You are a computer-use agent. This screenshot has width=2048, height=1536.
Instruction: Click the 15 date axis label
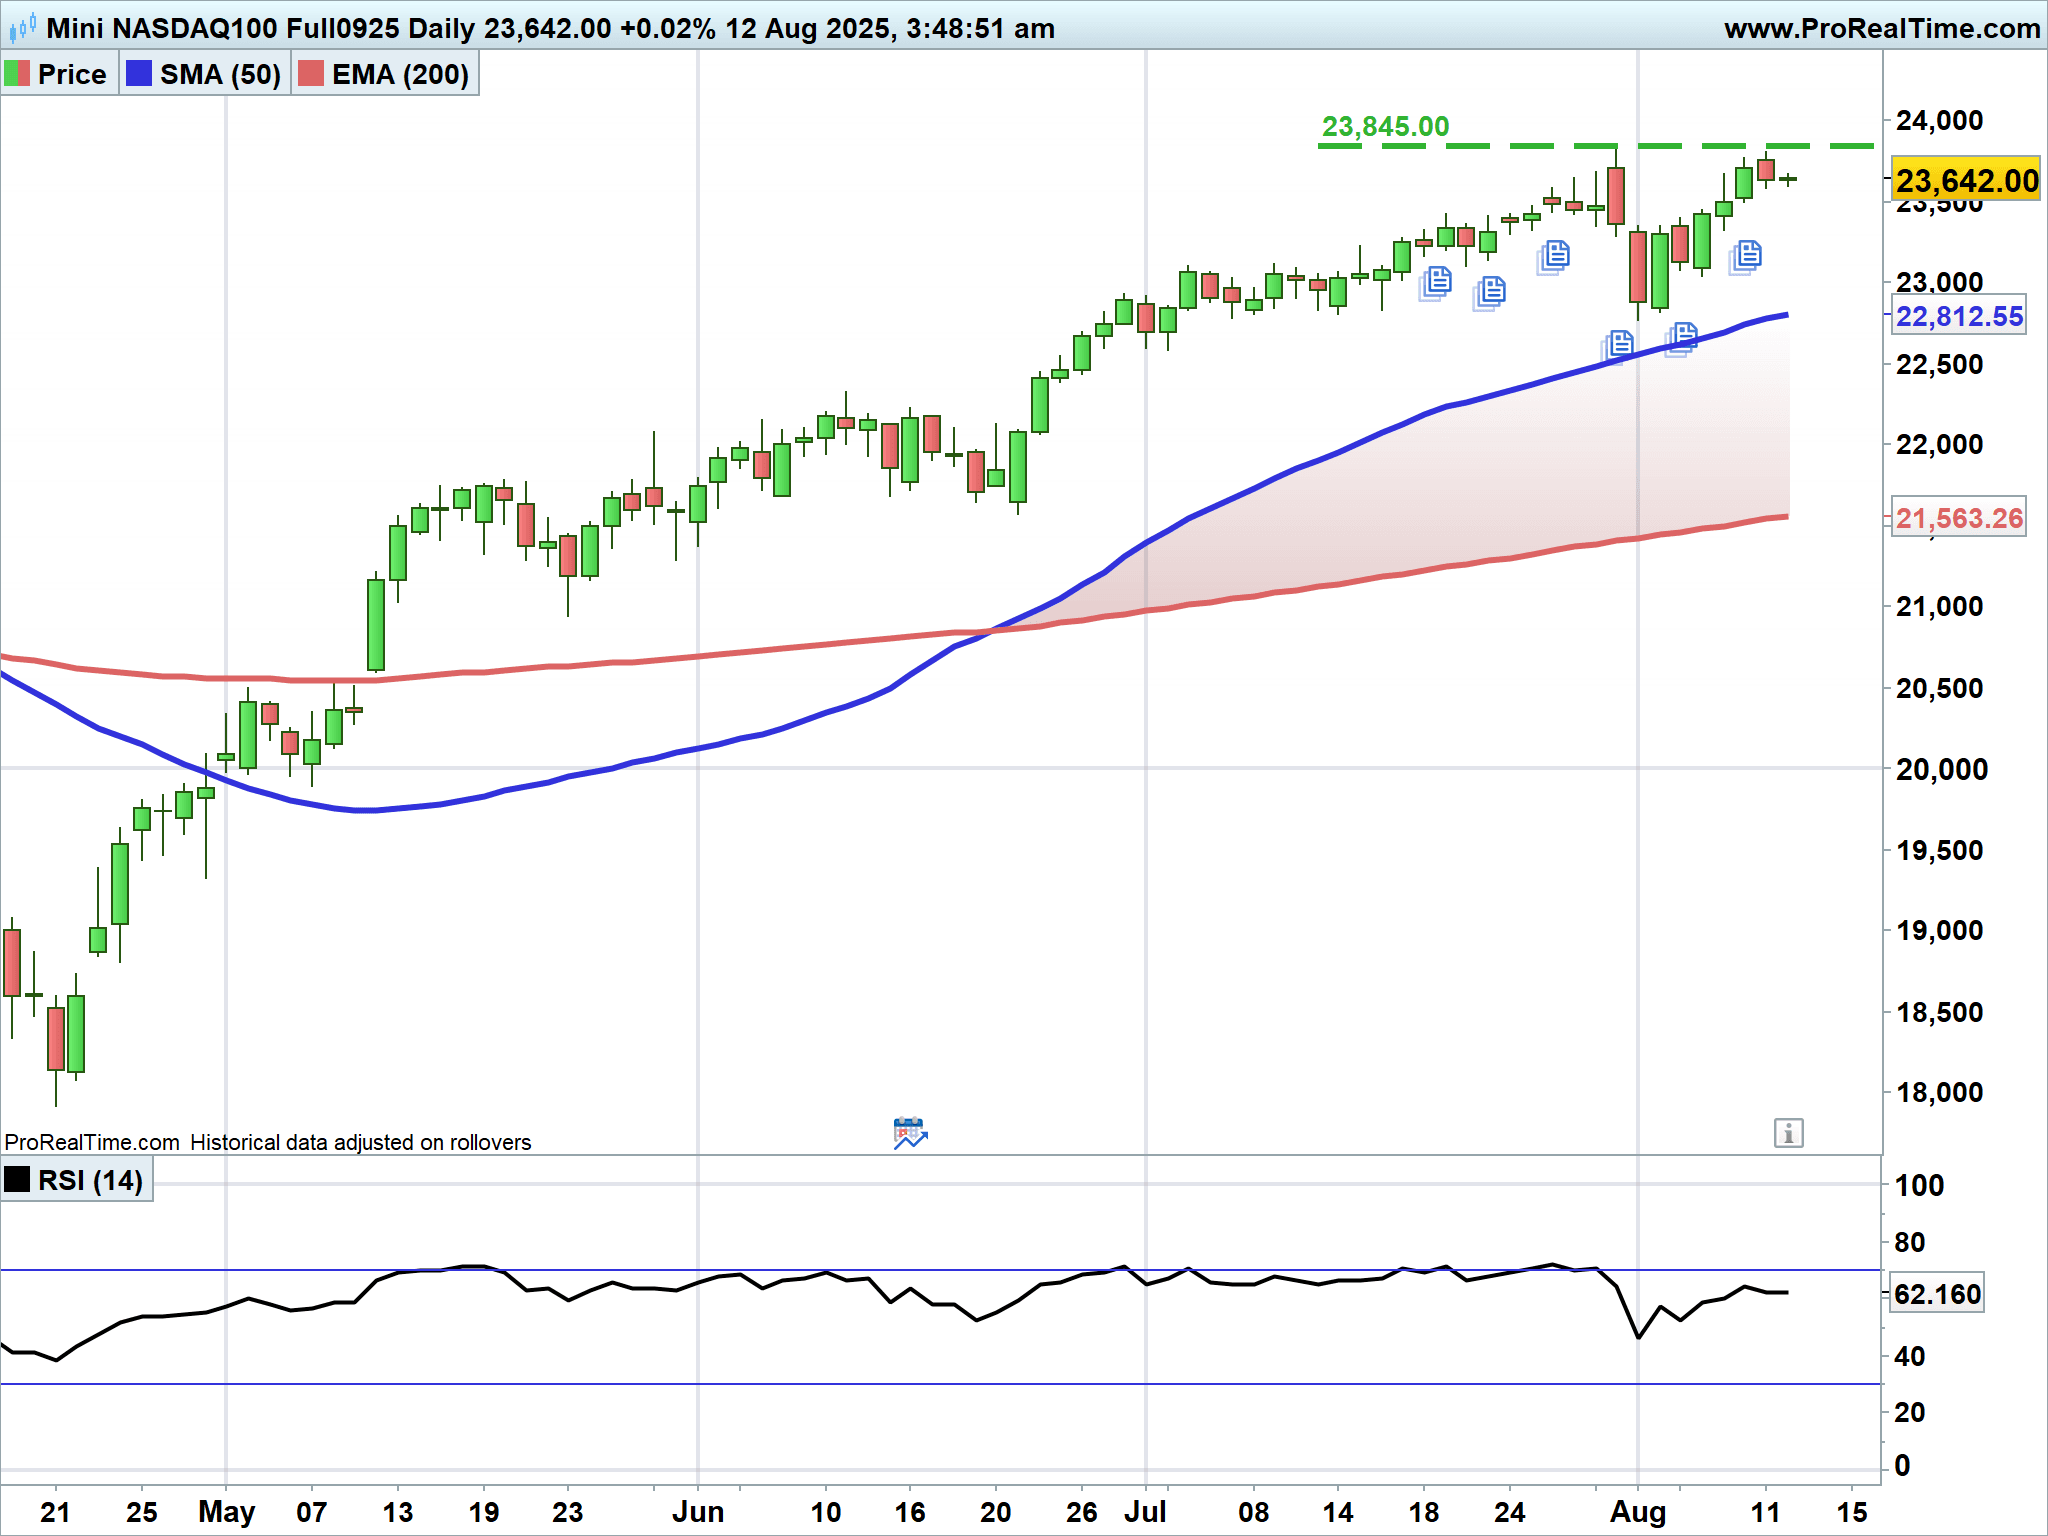pos(1852,1512)
